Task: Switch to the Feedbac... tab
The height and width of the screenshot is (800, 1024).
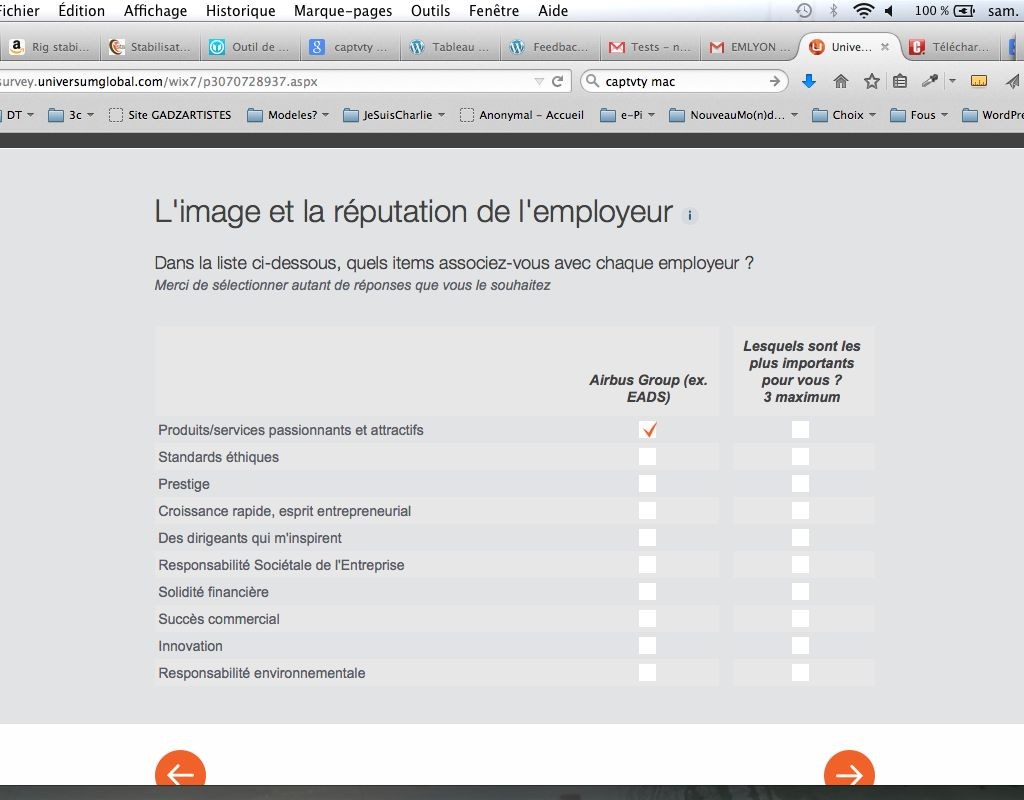Action: 549,46
